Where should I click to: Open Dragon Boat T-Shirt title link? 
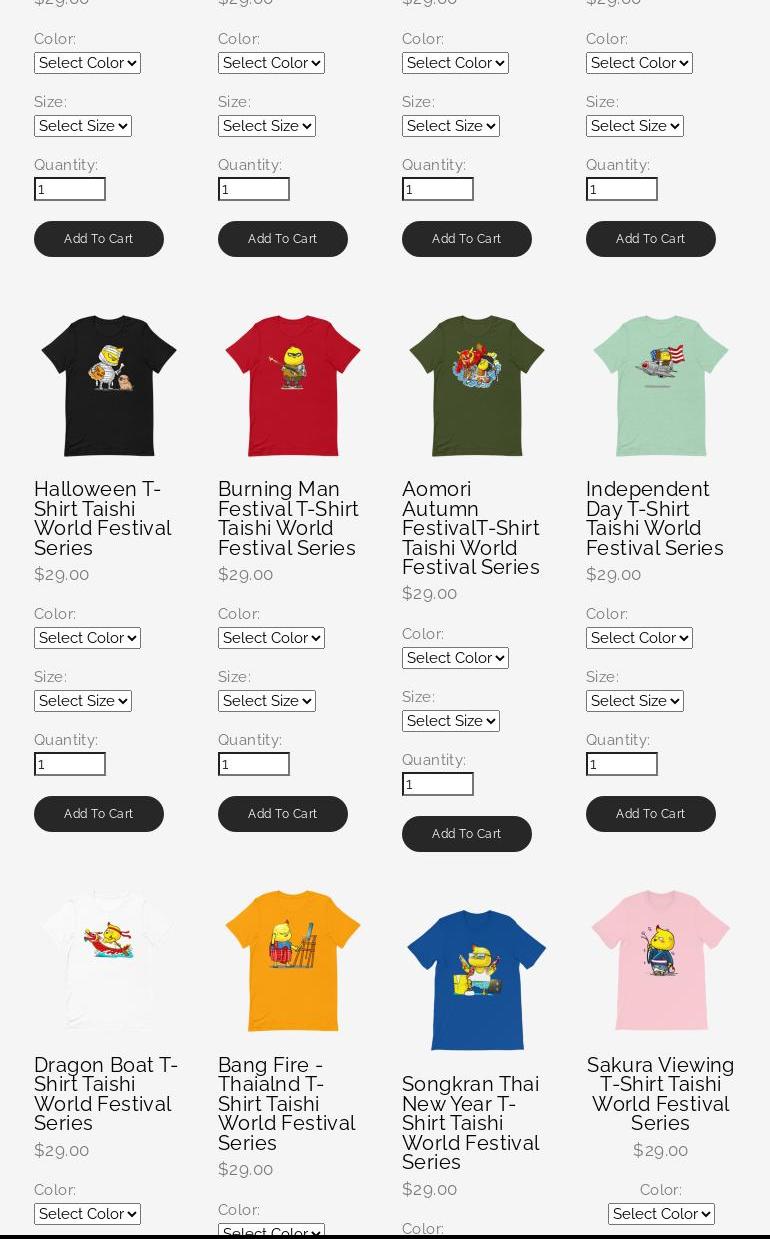pyautogui.click(x=106, y=1094)
